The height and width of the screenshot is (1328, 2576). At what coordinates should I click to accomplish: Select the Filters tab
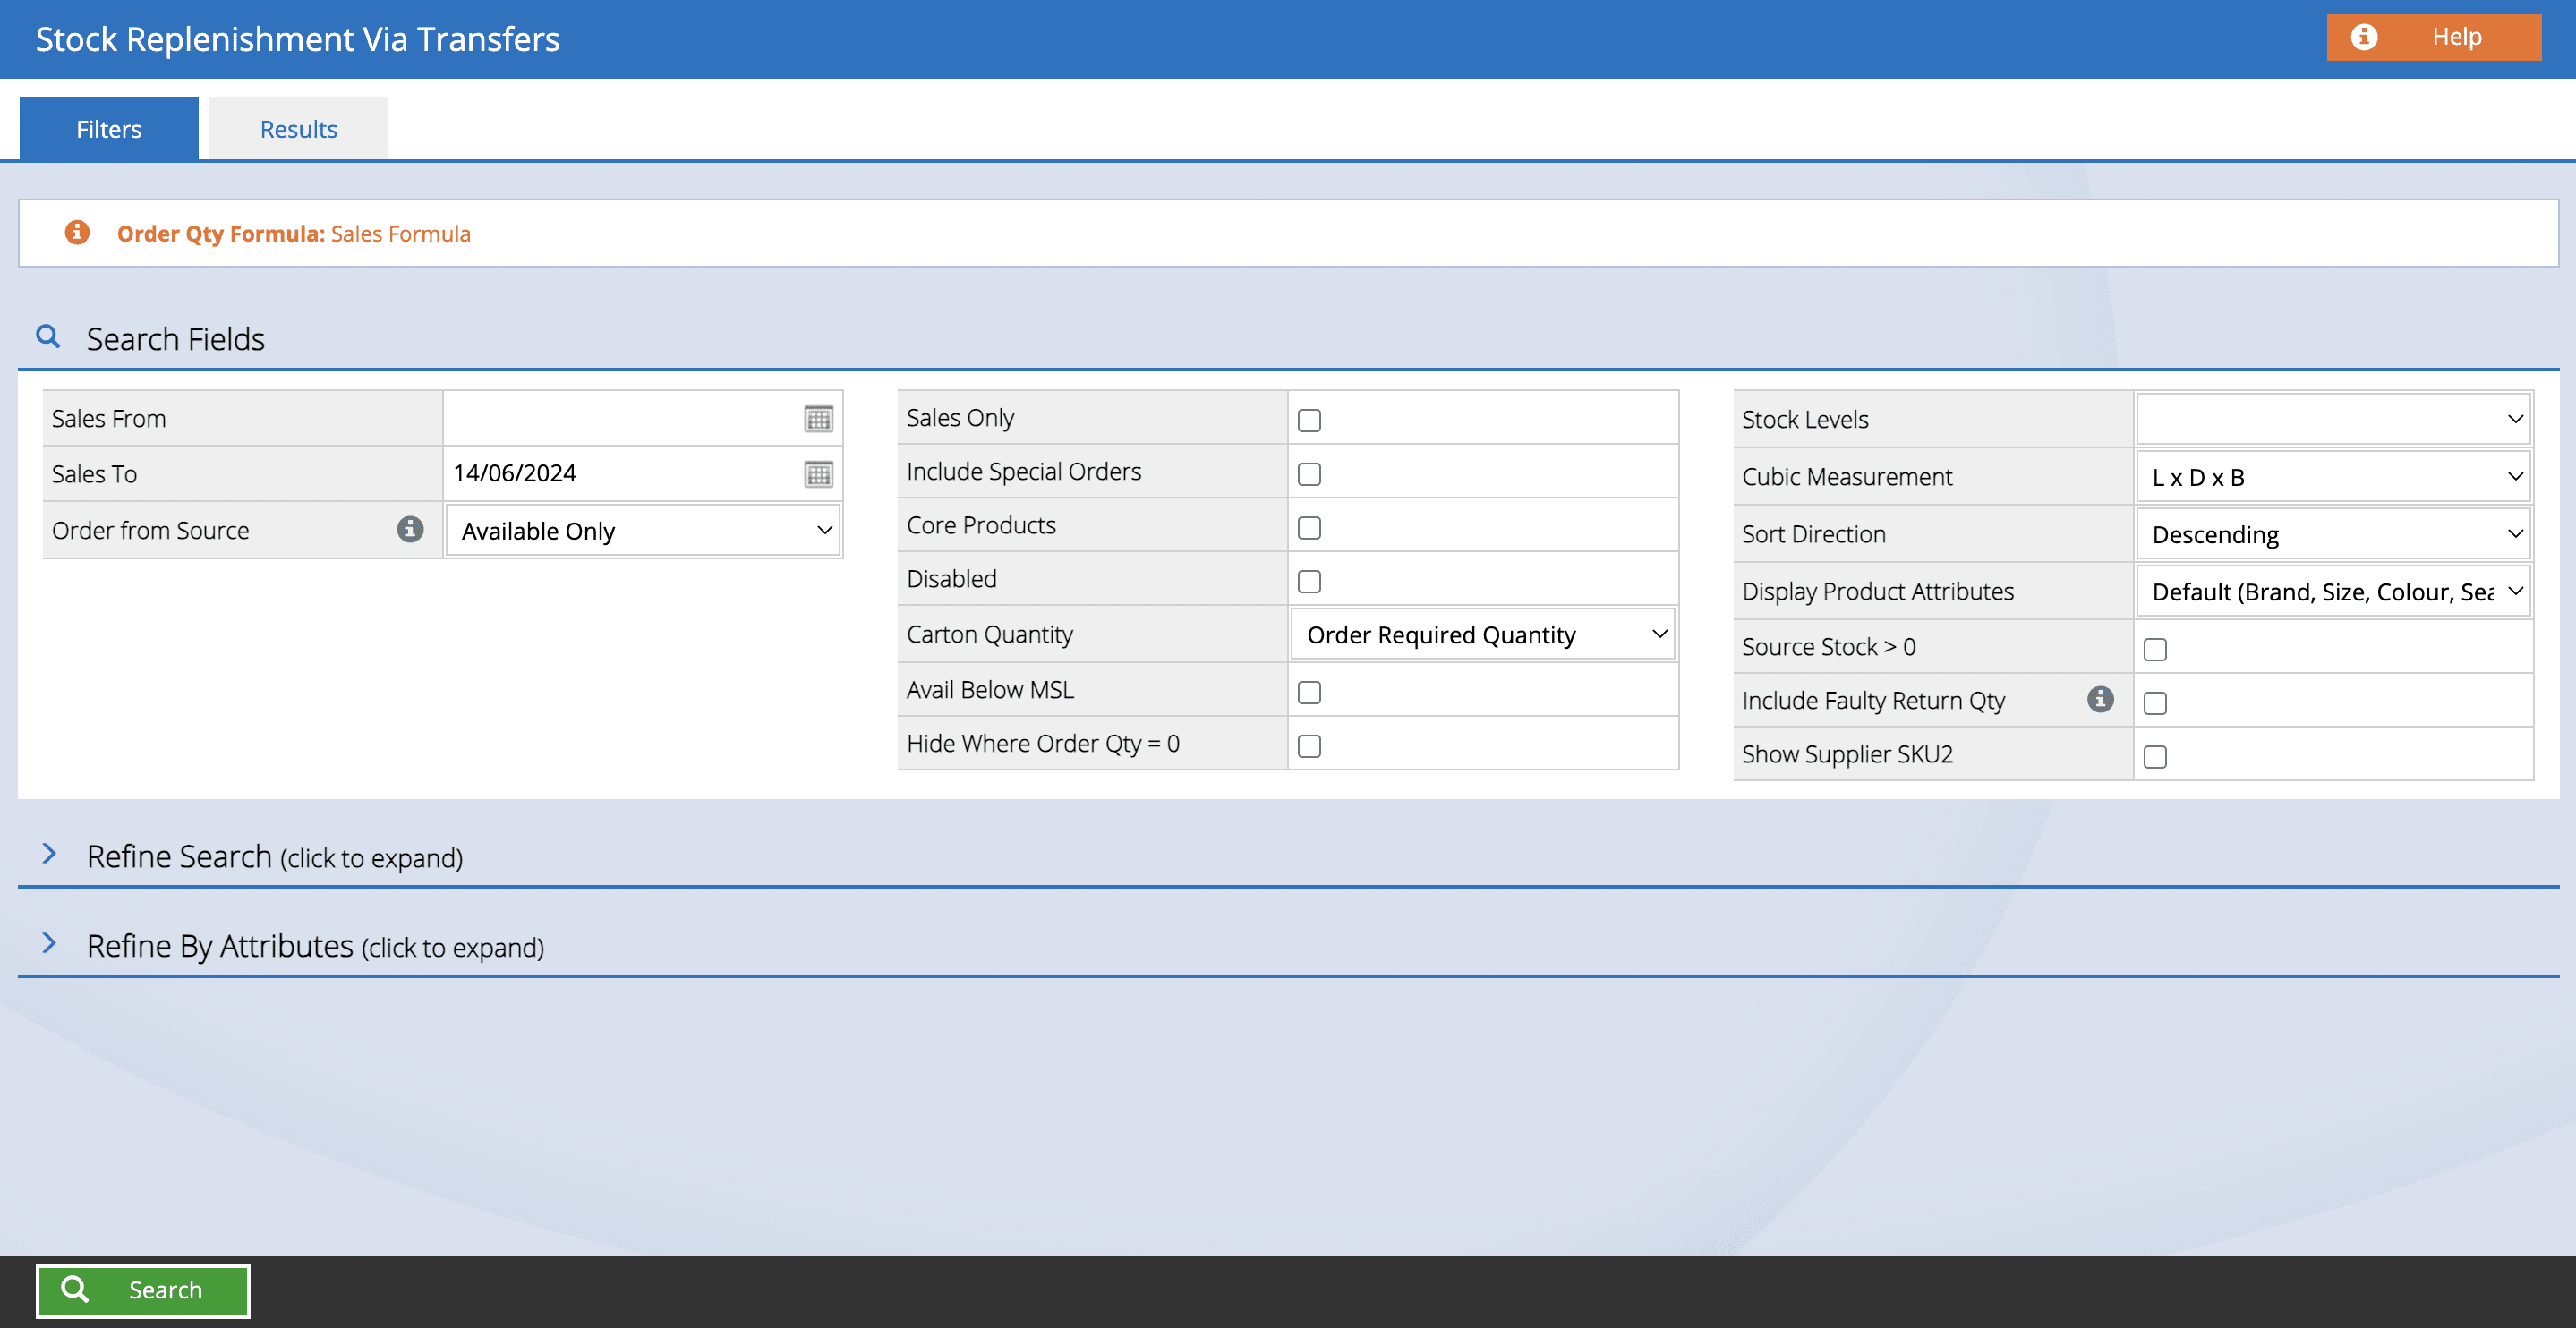[x=109, y=129]
